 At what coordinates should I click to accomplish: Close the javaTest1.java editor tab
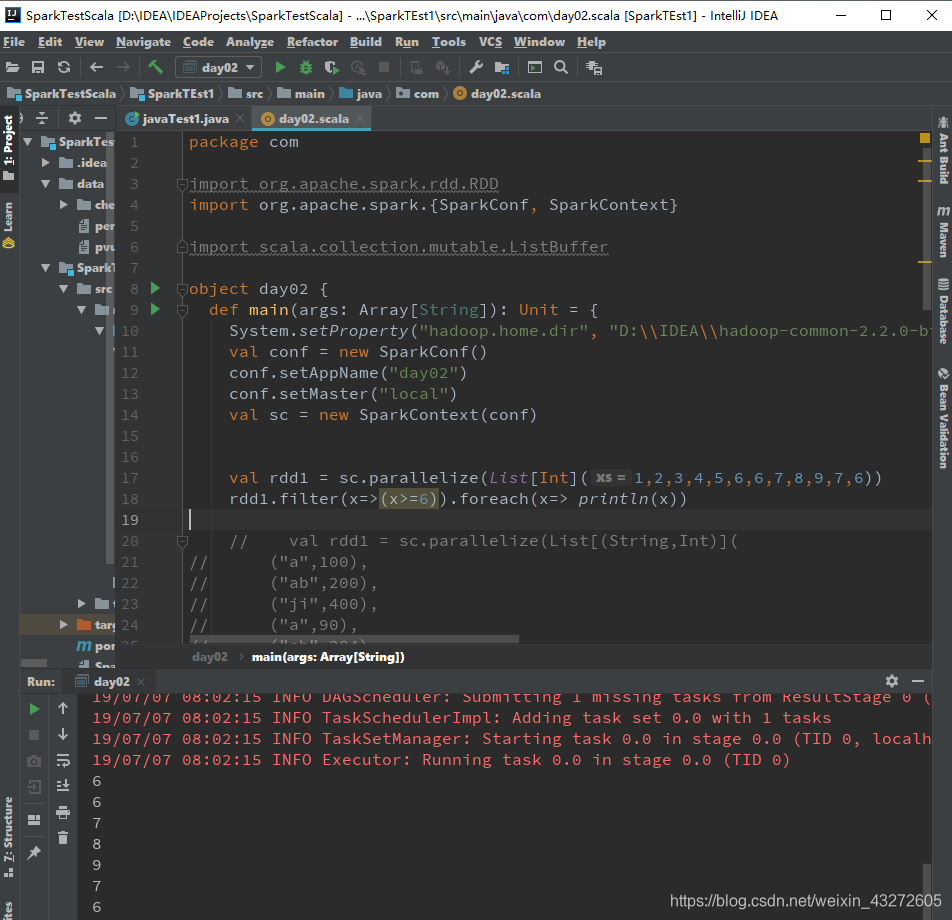pos(240,118)
